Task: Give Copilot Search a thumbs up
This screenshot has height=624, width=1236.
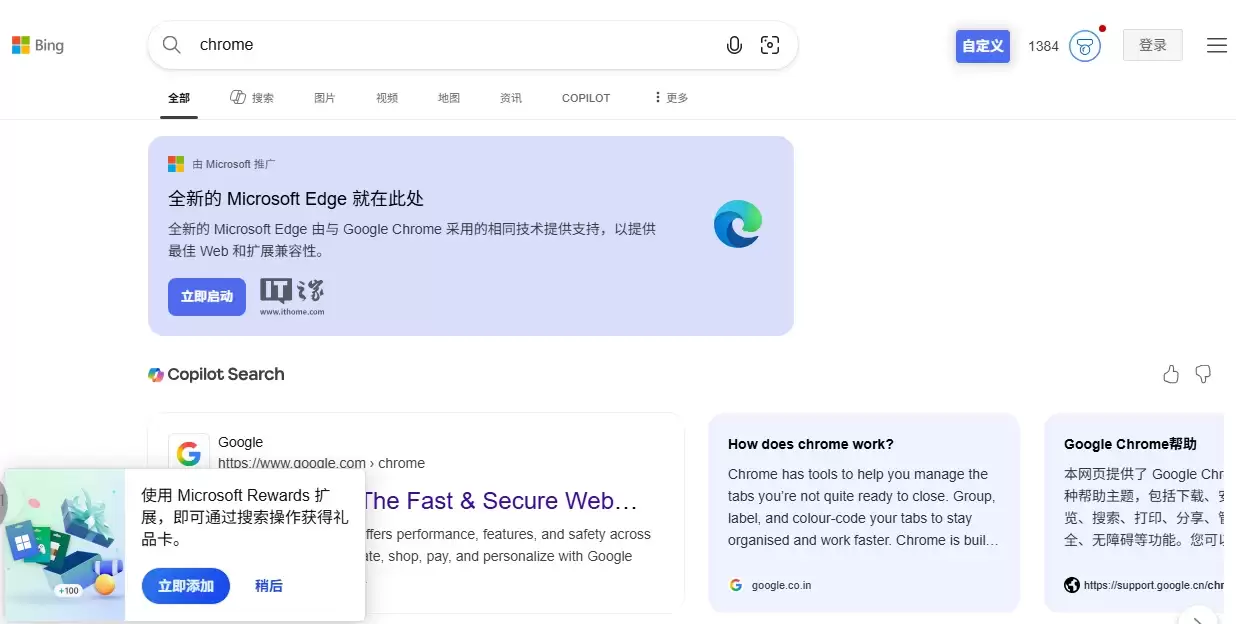Action: [1171, 374]
